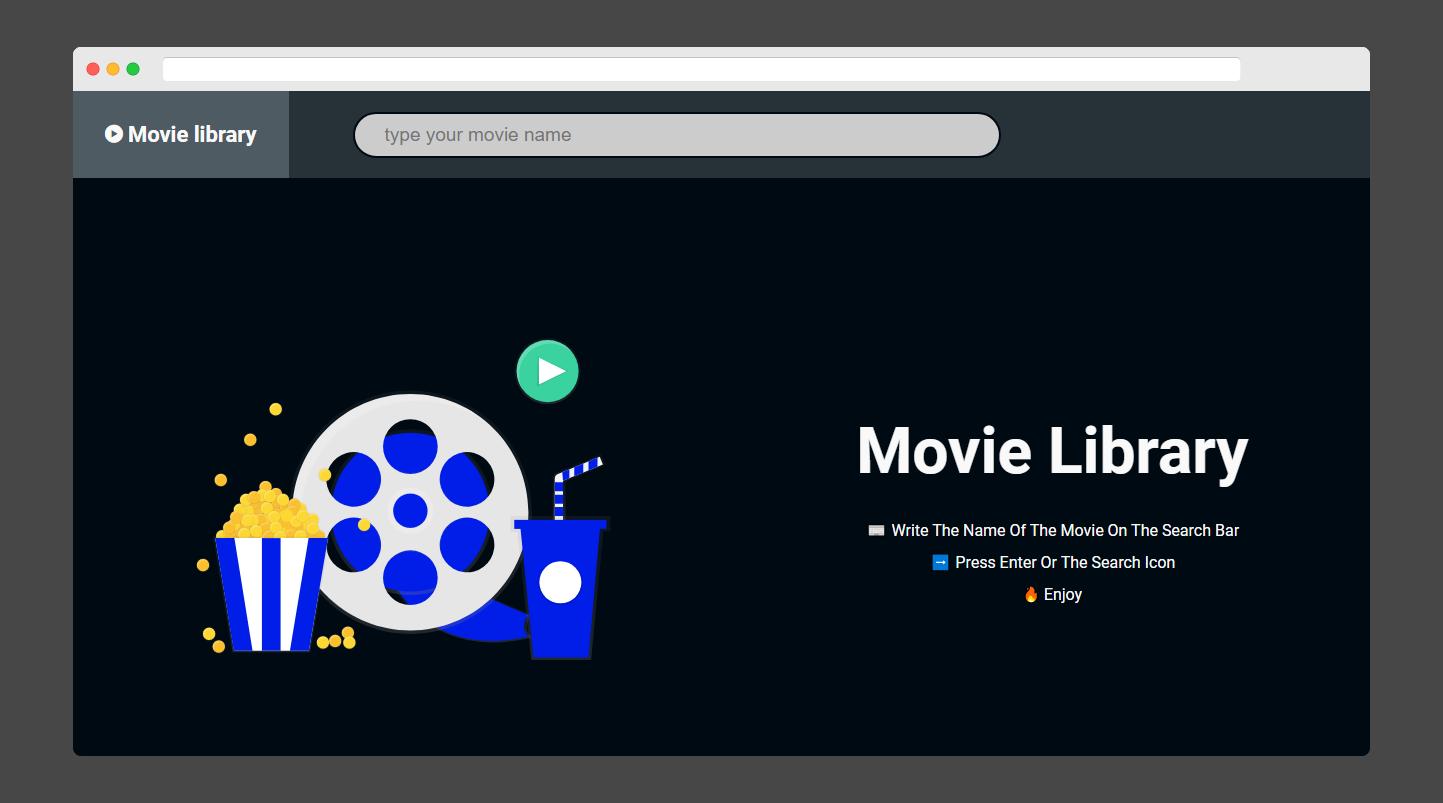Select the popcorn bucket graphic
Viewport: 1443px width, 803px height.
click(x=270, y=570)
